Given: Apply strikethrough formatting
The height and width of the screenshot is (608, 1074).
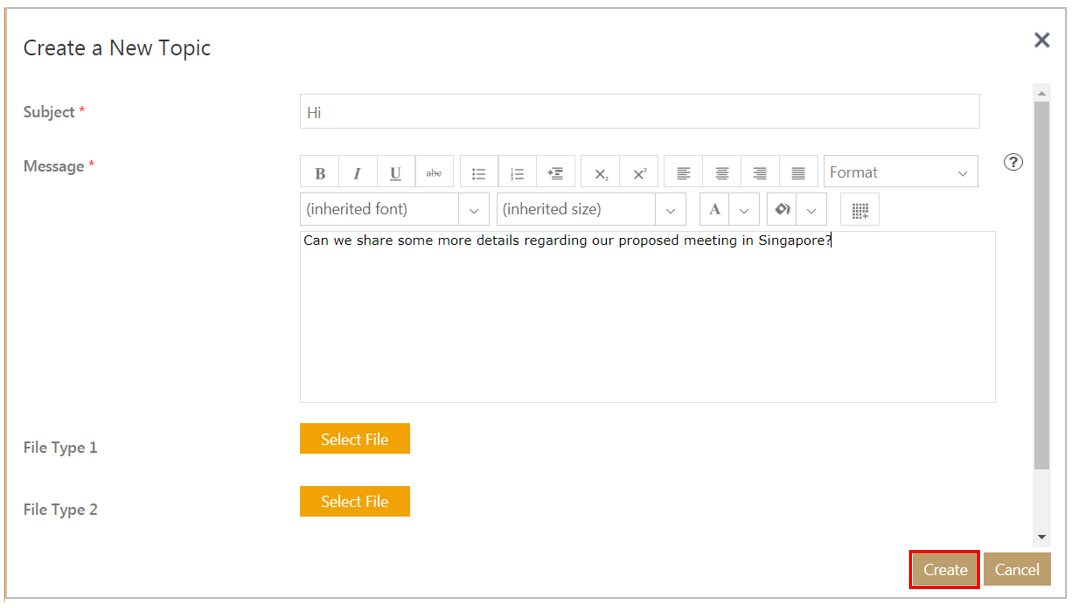Looking at the screenshot, I should (434, 173).
